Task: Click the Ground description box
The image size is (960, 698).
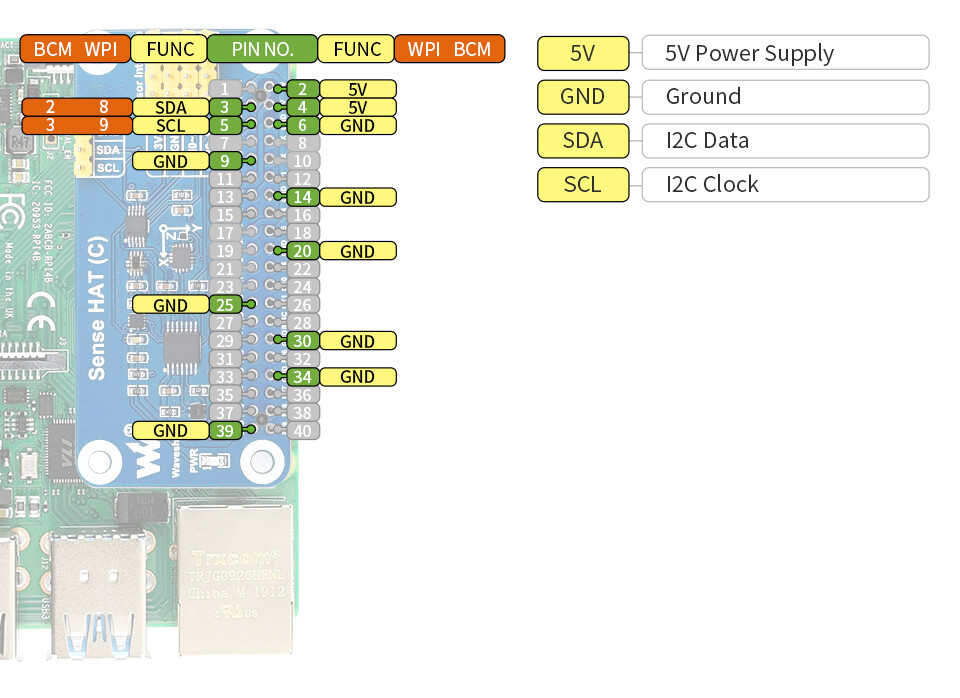Action: pos(786,97)
